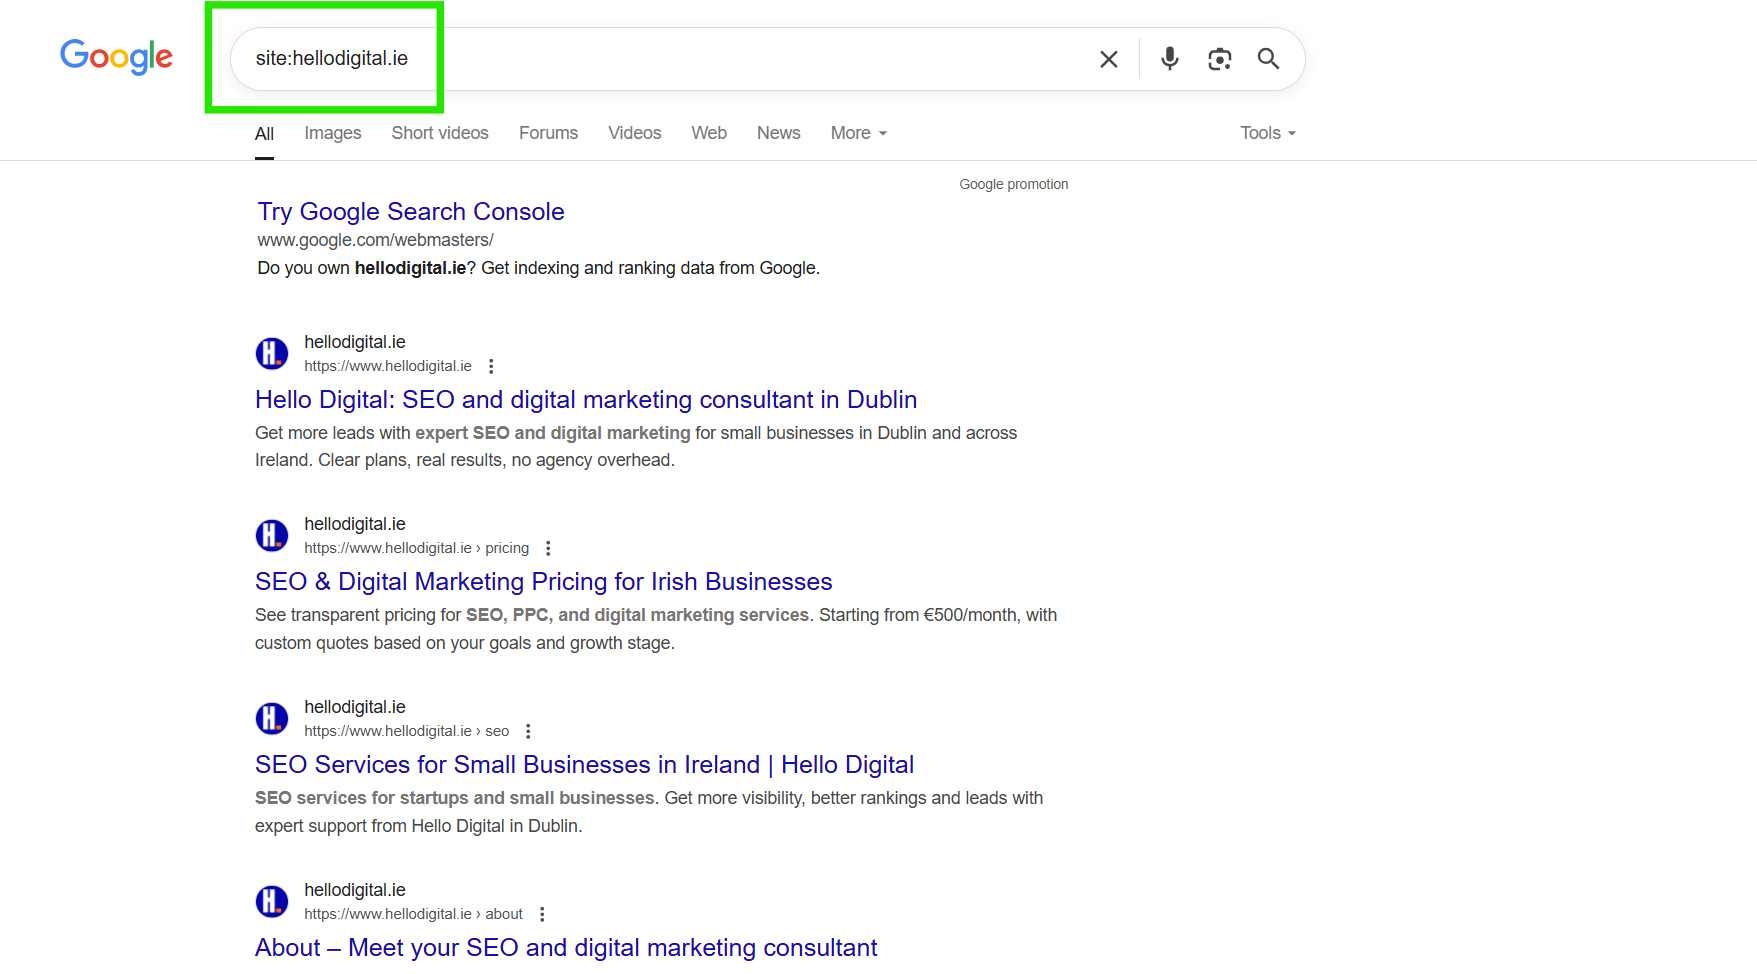Open About – Meet your SEO consultant link

566,947
